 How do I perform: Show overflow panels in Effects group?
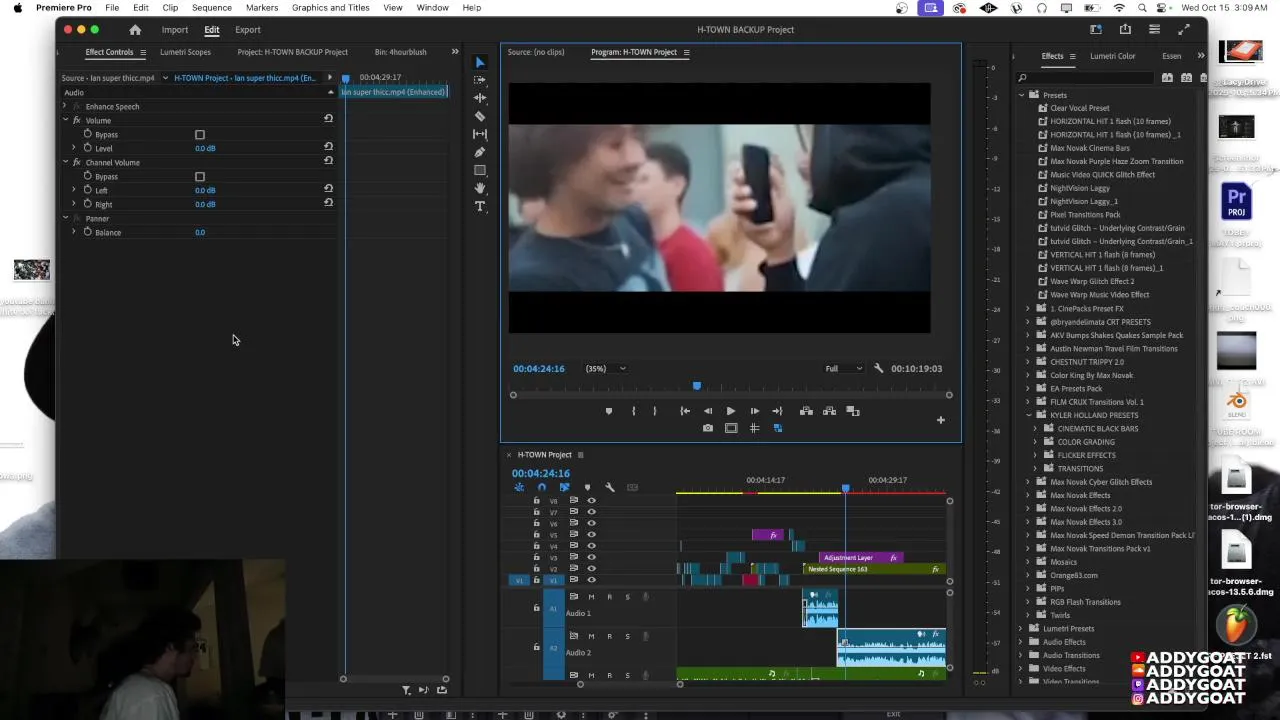[x=1200, y=56]
